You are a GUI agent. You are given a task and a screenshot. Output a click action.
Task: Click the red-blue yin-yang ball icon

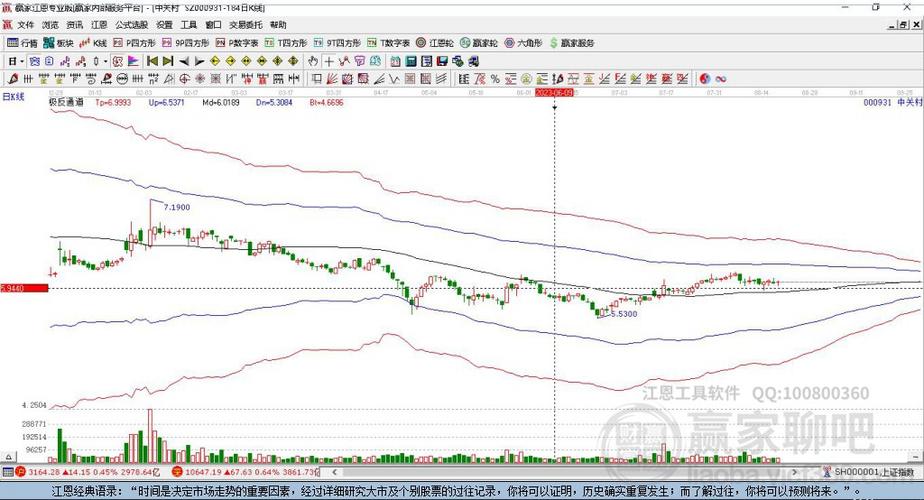coord(705,79)
